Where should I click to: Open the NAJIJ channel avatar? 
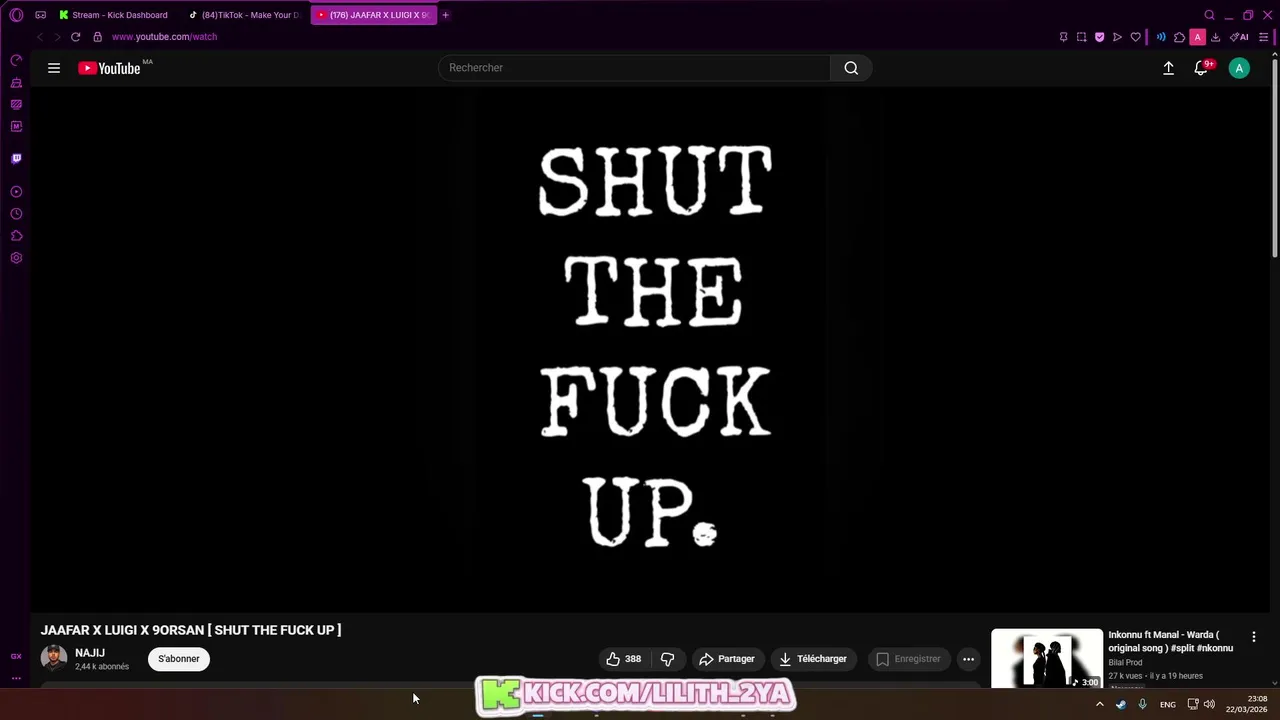54,658
